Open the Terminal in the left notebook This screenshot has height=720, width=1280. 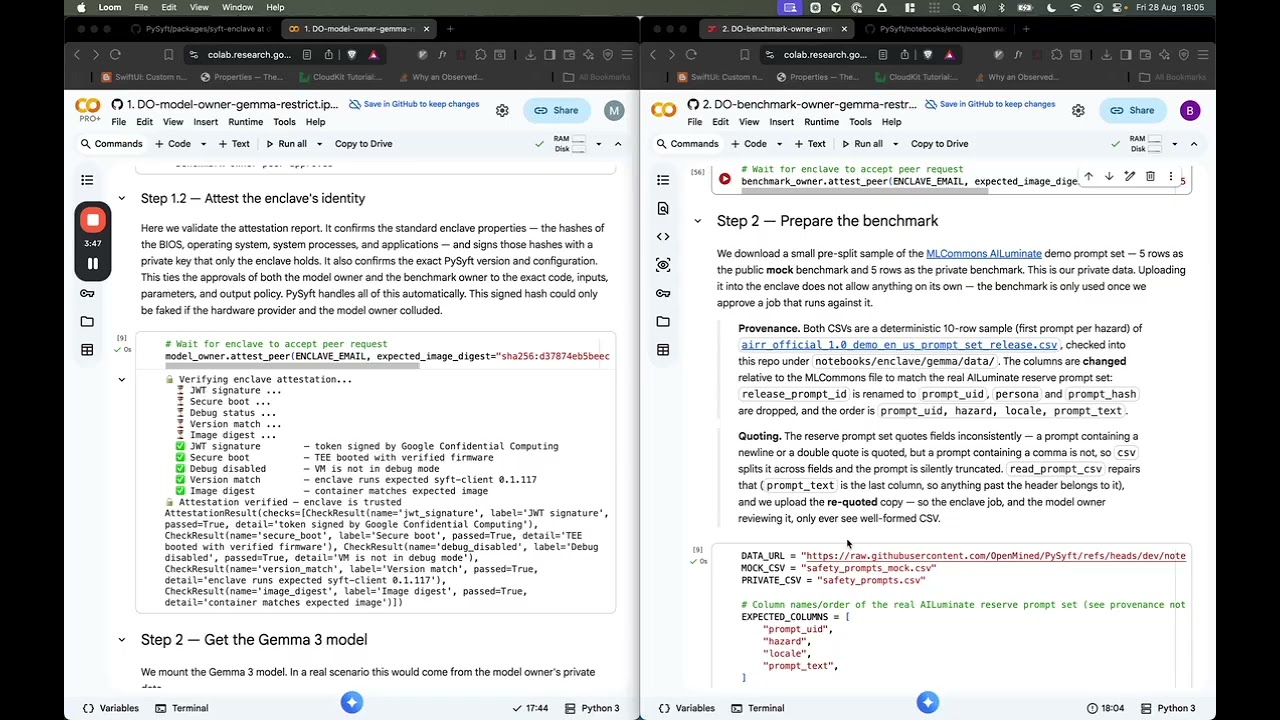click(181, 708)
